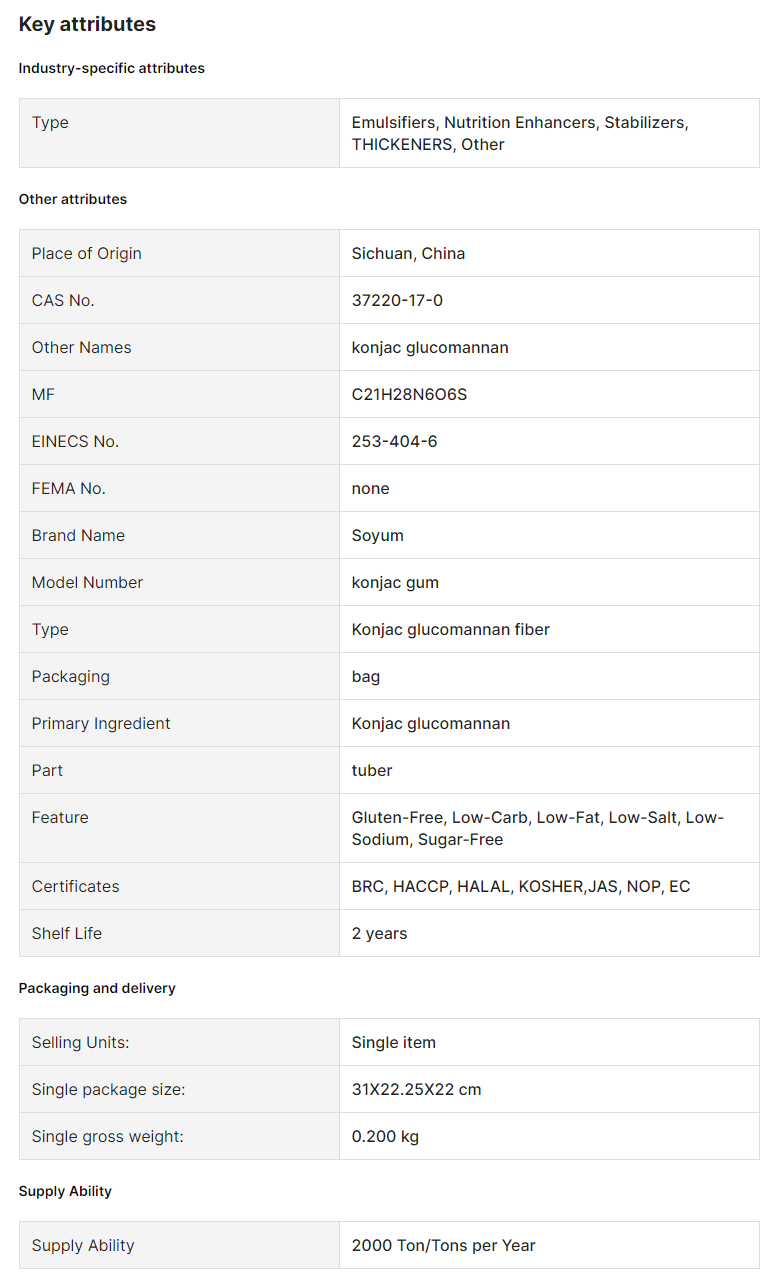Click the 2 years Shelf Life value

click(x=380, y=933)
